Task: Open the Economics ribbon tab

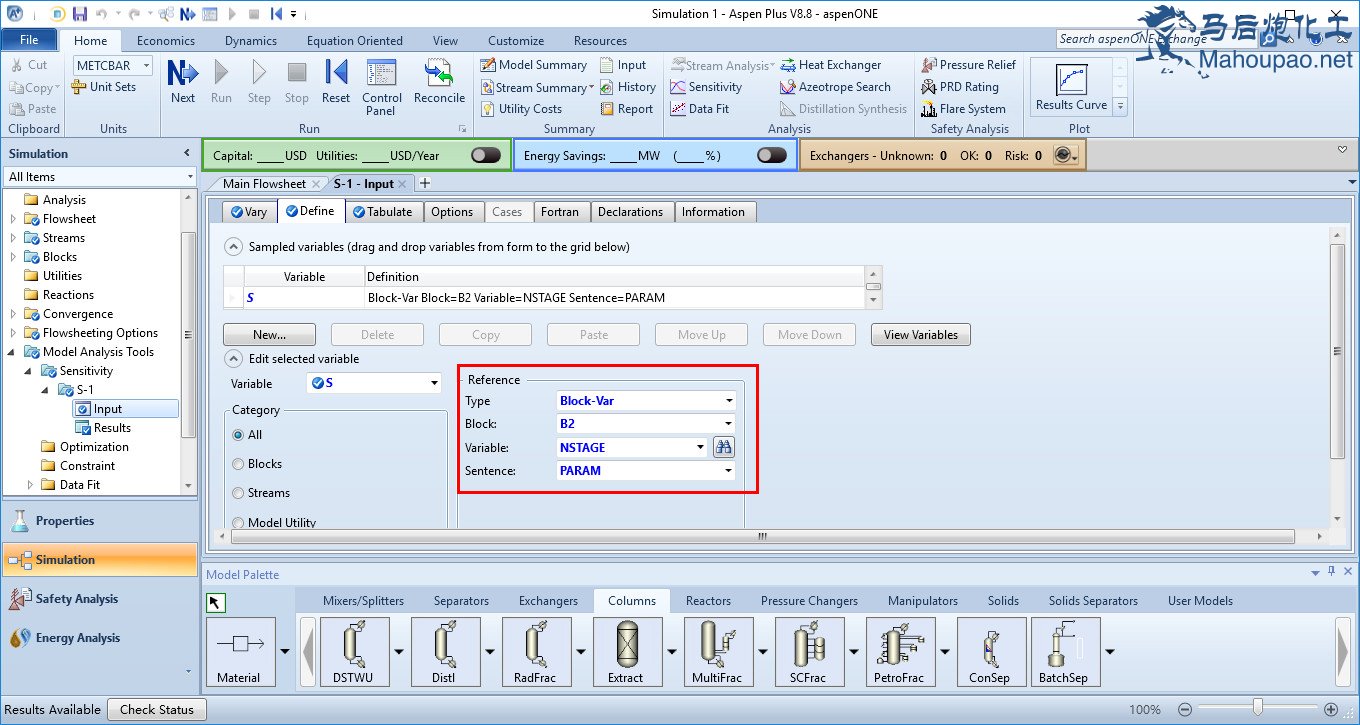Action: [166, 41]
